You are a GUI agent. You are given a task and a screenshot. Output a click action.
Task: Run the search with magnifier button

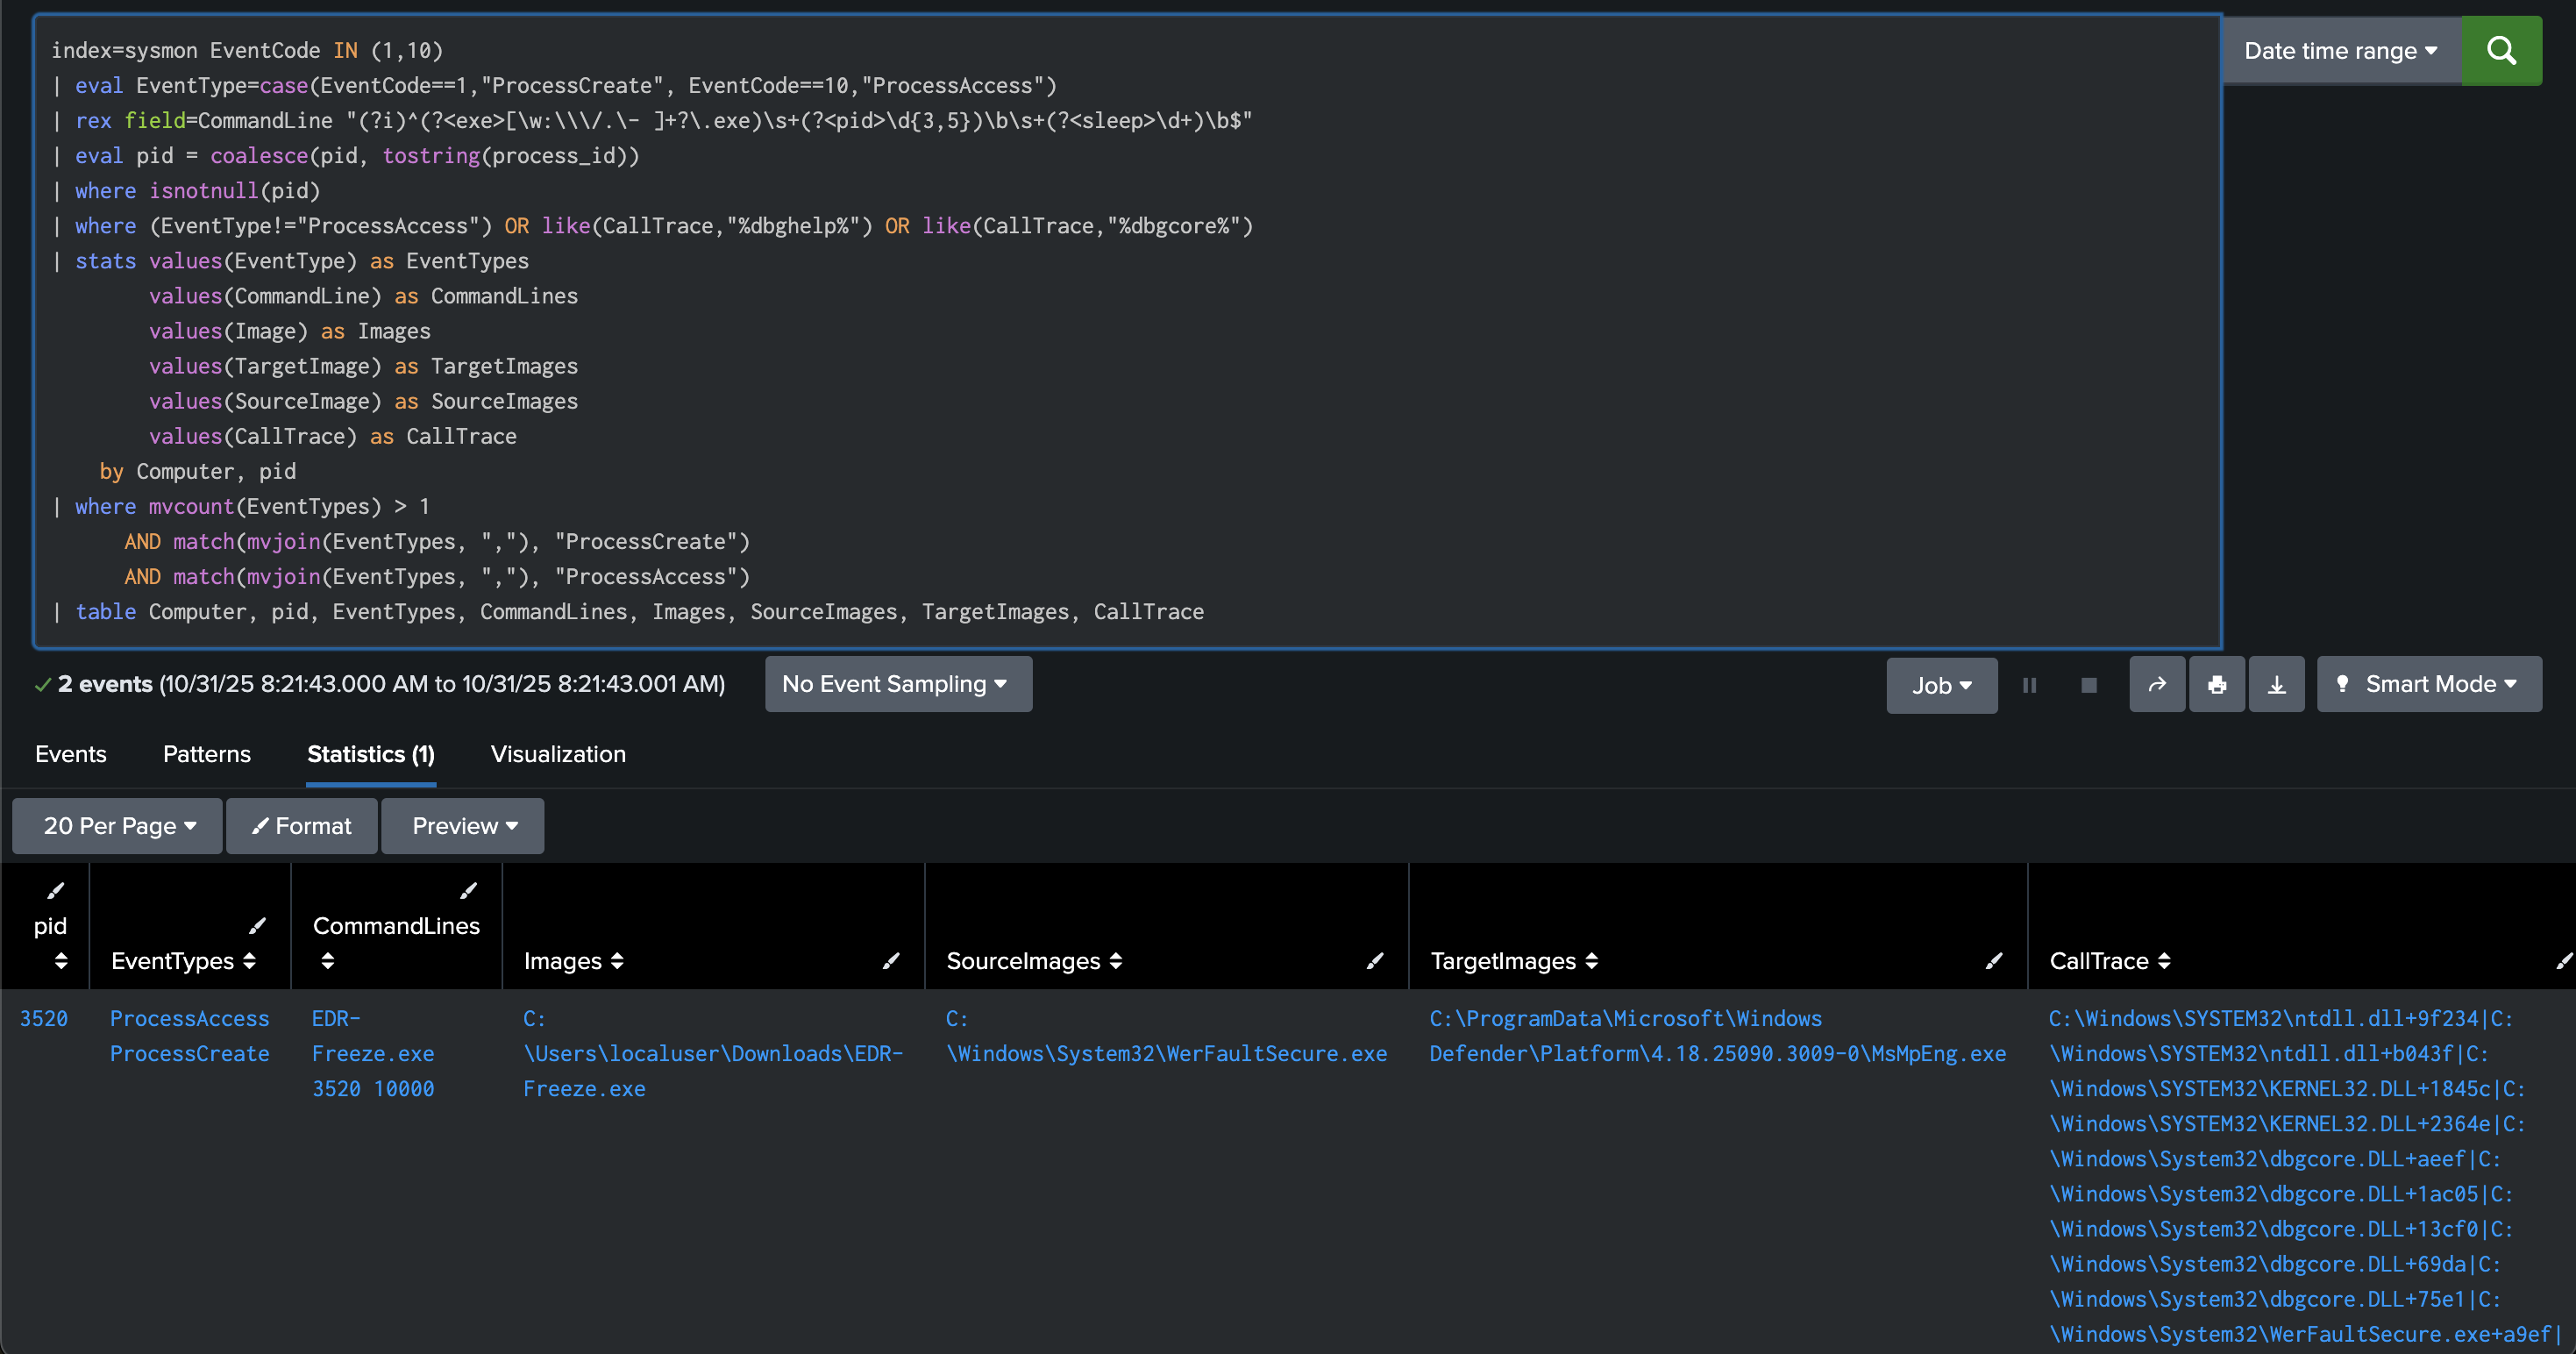[x=2500, y=50]
